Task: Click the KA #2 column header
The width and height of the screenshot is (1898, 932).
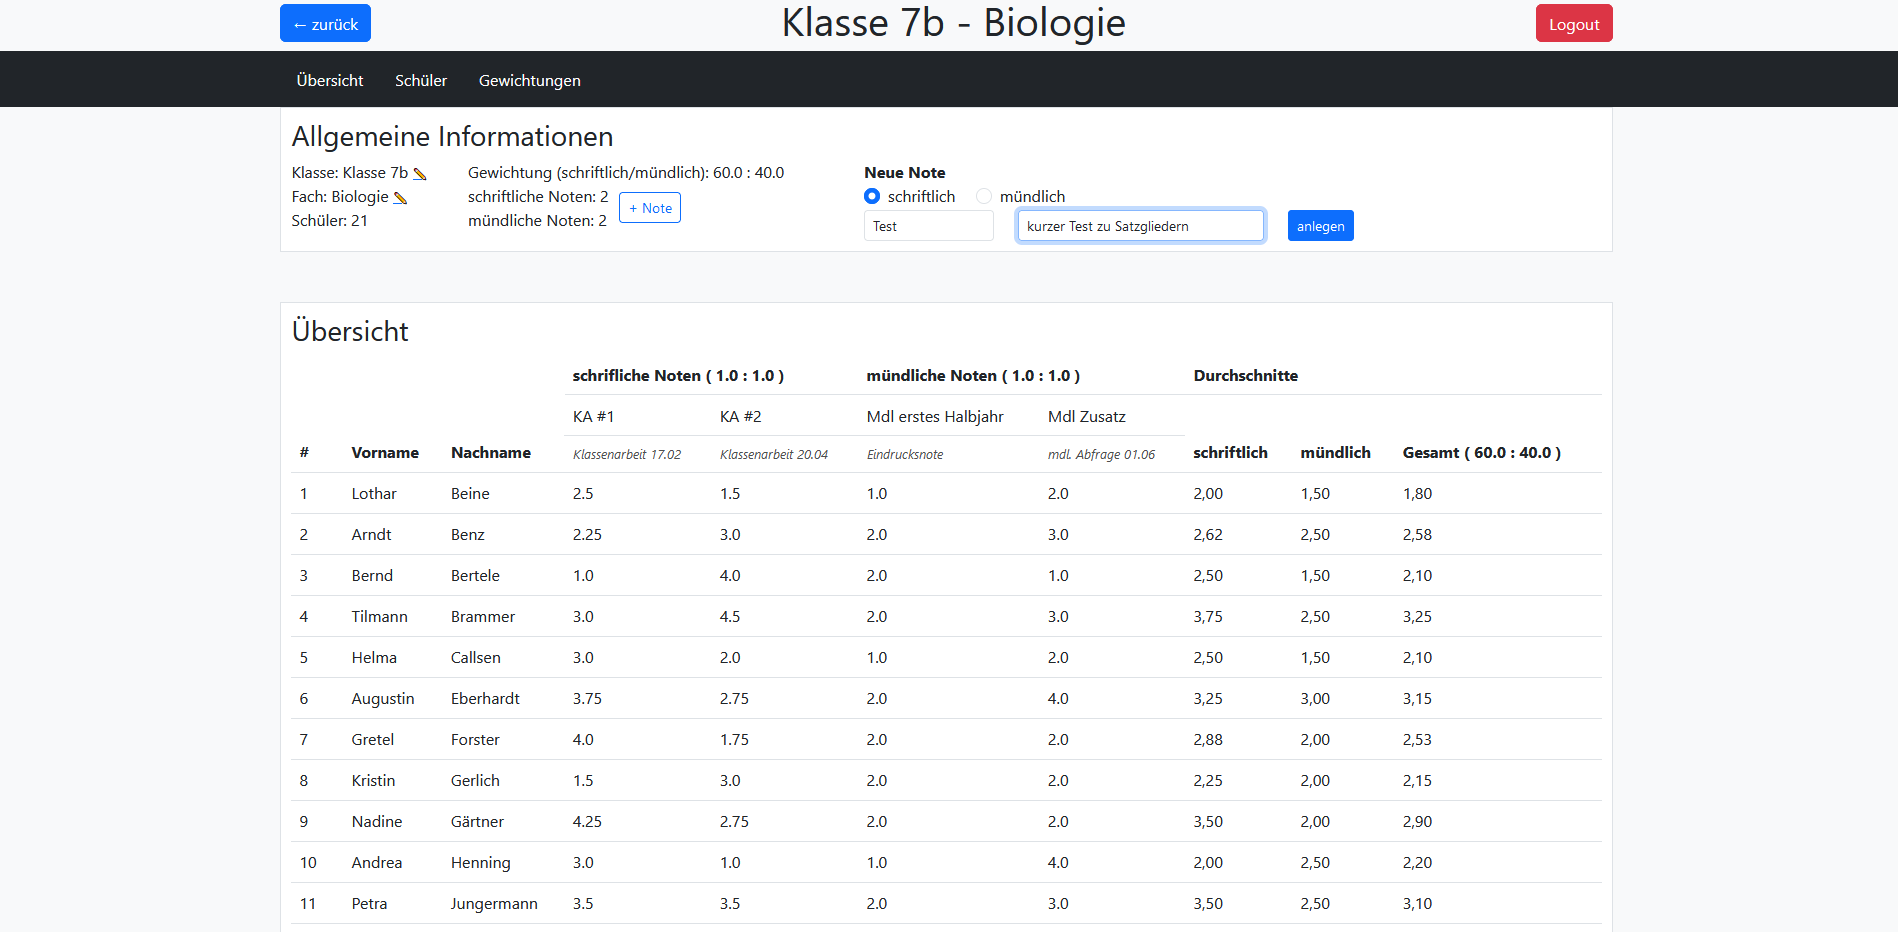Action: tap(740, 416)
